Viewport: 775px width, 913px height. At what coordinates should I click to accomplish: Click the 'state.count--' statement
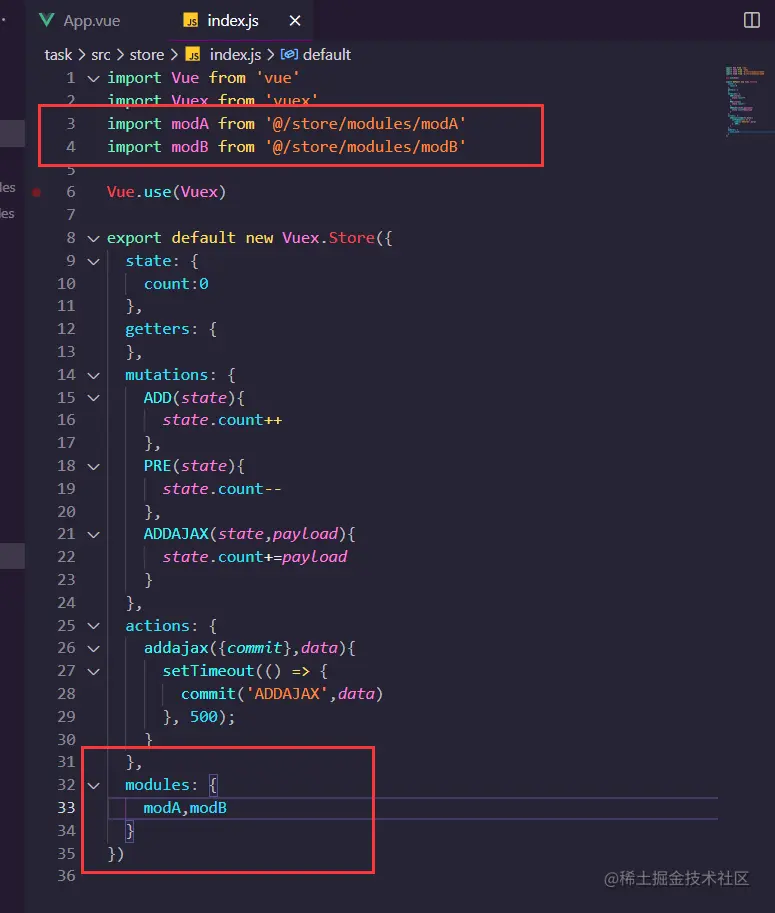click(222, 489)
